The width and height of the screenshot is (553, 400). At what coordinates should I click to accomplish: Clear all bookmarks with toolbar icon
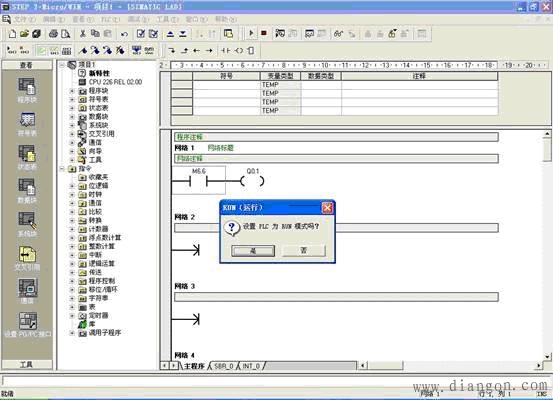[120, 50]
